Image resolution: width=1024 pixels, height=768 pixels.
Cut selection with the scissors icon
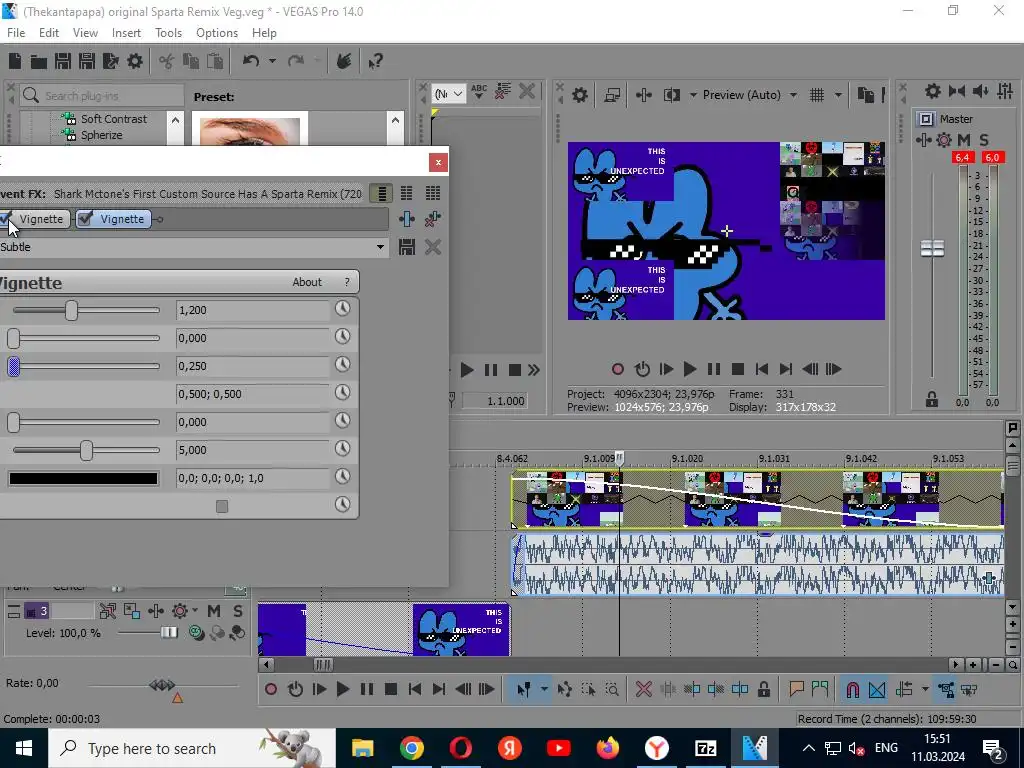point(167,61)
